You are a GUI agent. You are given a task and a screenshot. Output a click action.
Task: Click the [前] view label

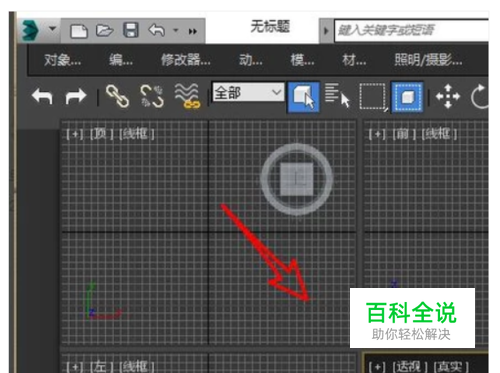(x=404, y=134)
